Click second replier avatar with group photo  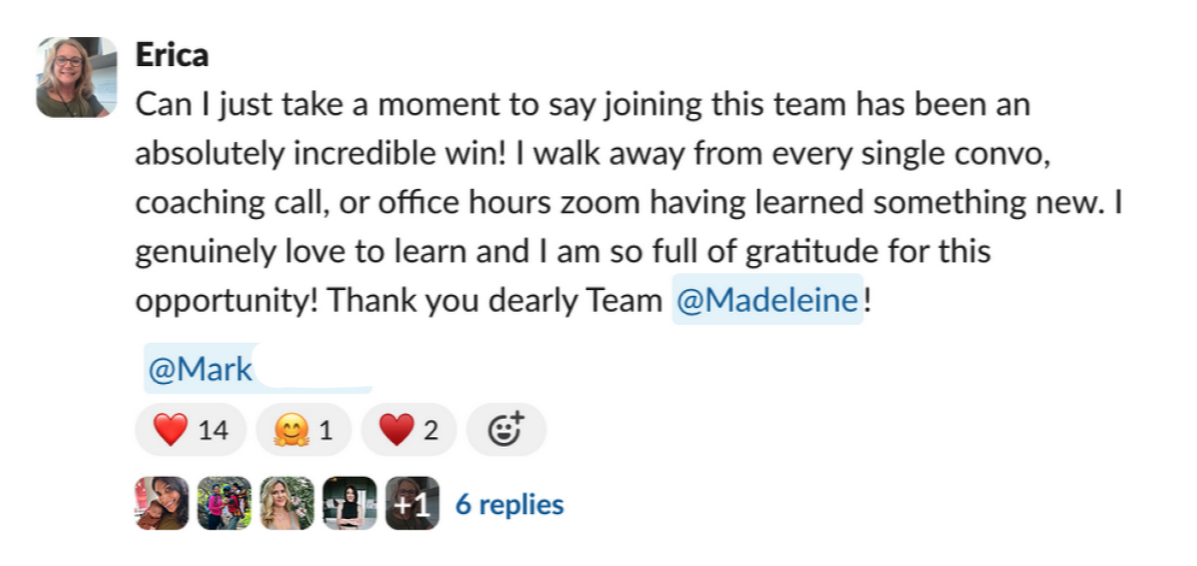click(224, 503)
